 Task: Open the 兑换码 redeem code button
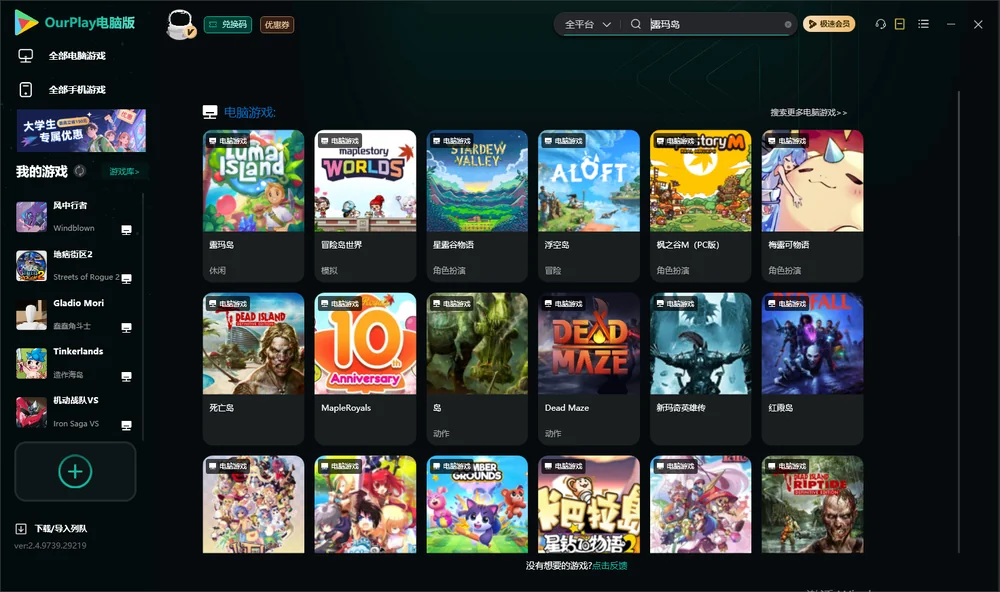coord(228,24)
